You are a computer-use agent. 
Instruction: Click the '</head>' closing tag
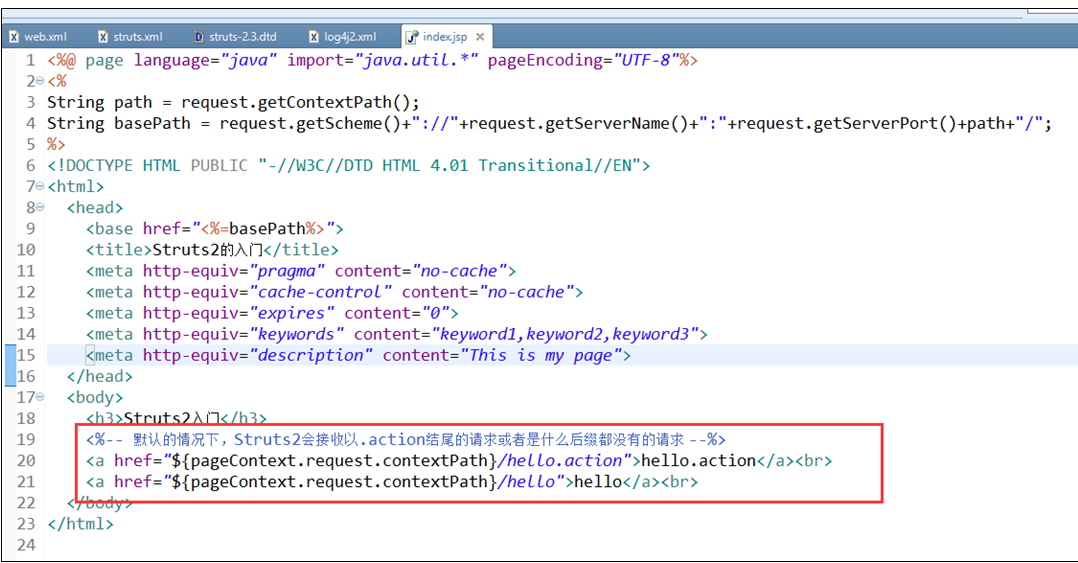click(100, 376)
